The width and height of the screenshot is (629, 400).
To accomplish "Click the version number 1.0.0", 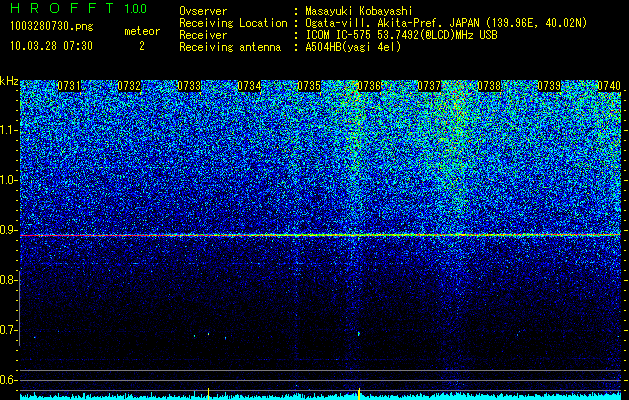I will click(136, 9).
